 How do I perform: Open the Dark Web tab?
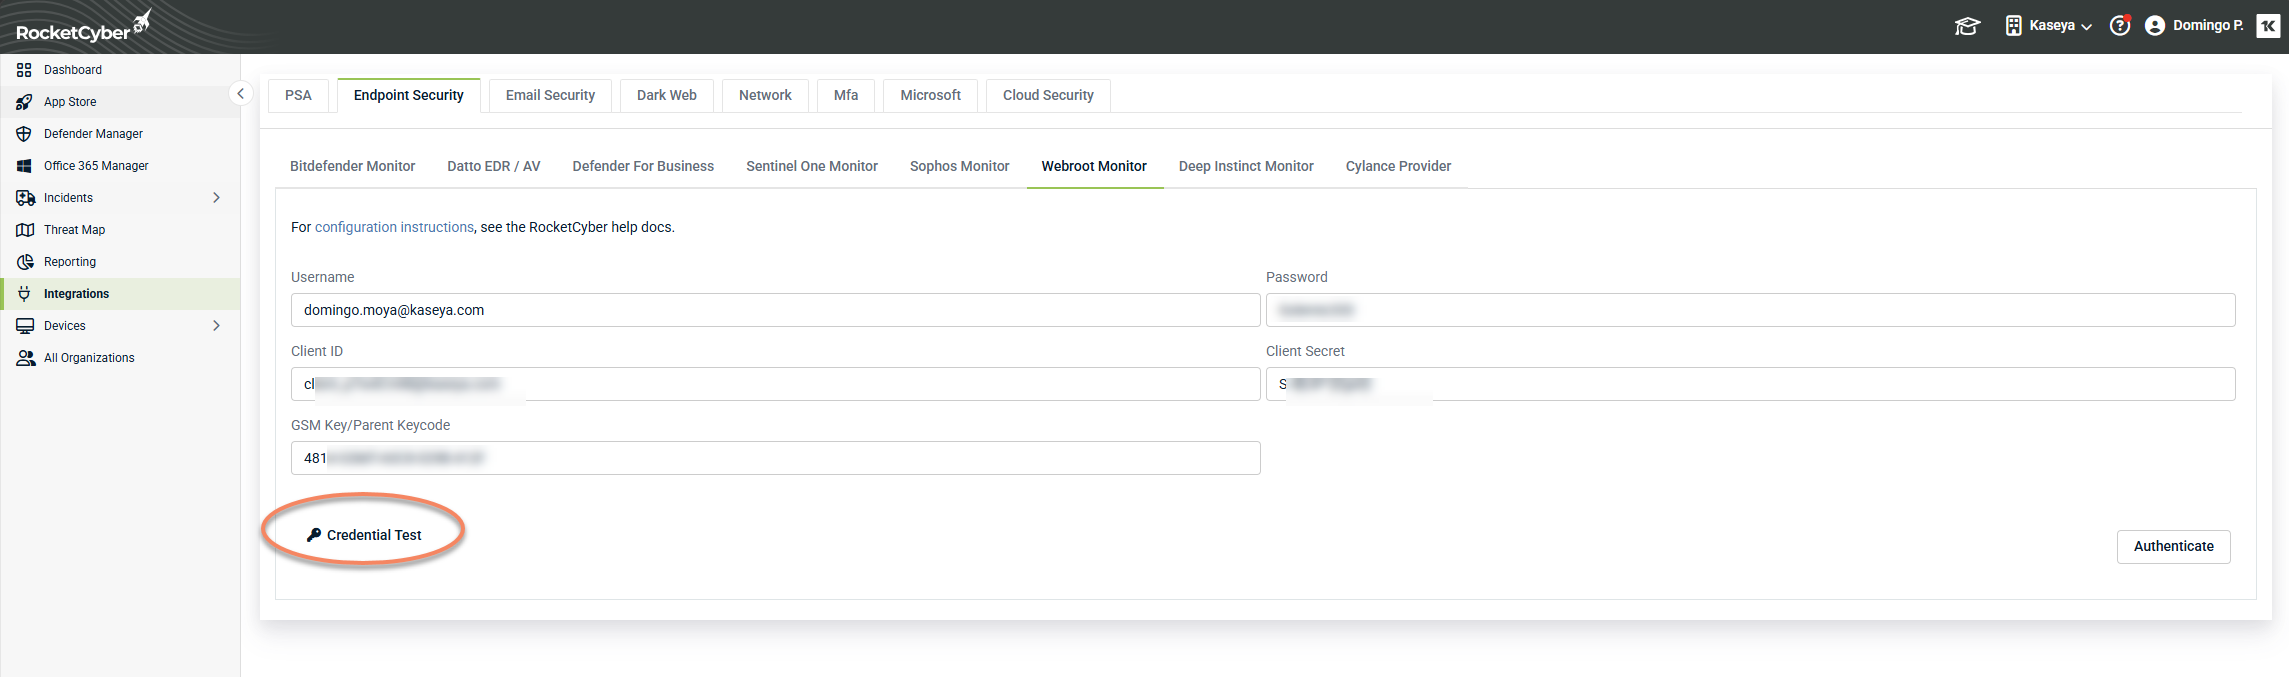click(x=667, y=95)
